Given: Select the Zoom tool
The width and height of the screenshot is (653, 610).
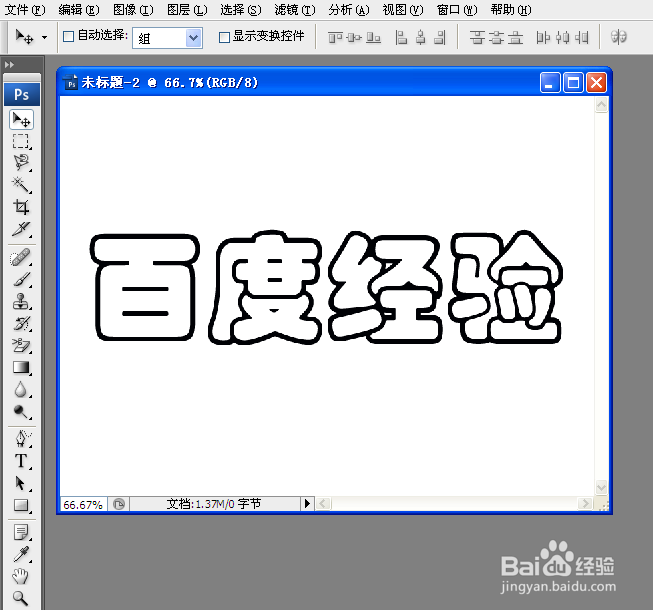Looking at the screenshot, I should [20, 598].
